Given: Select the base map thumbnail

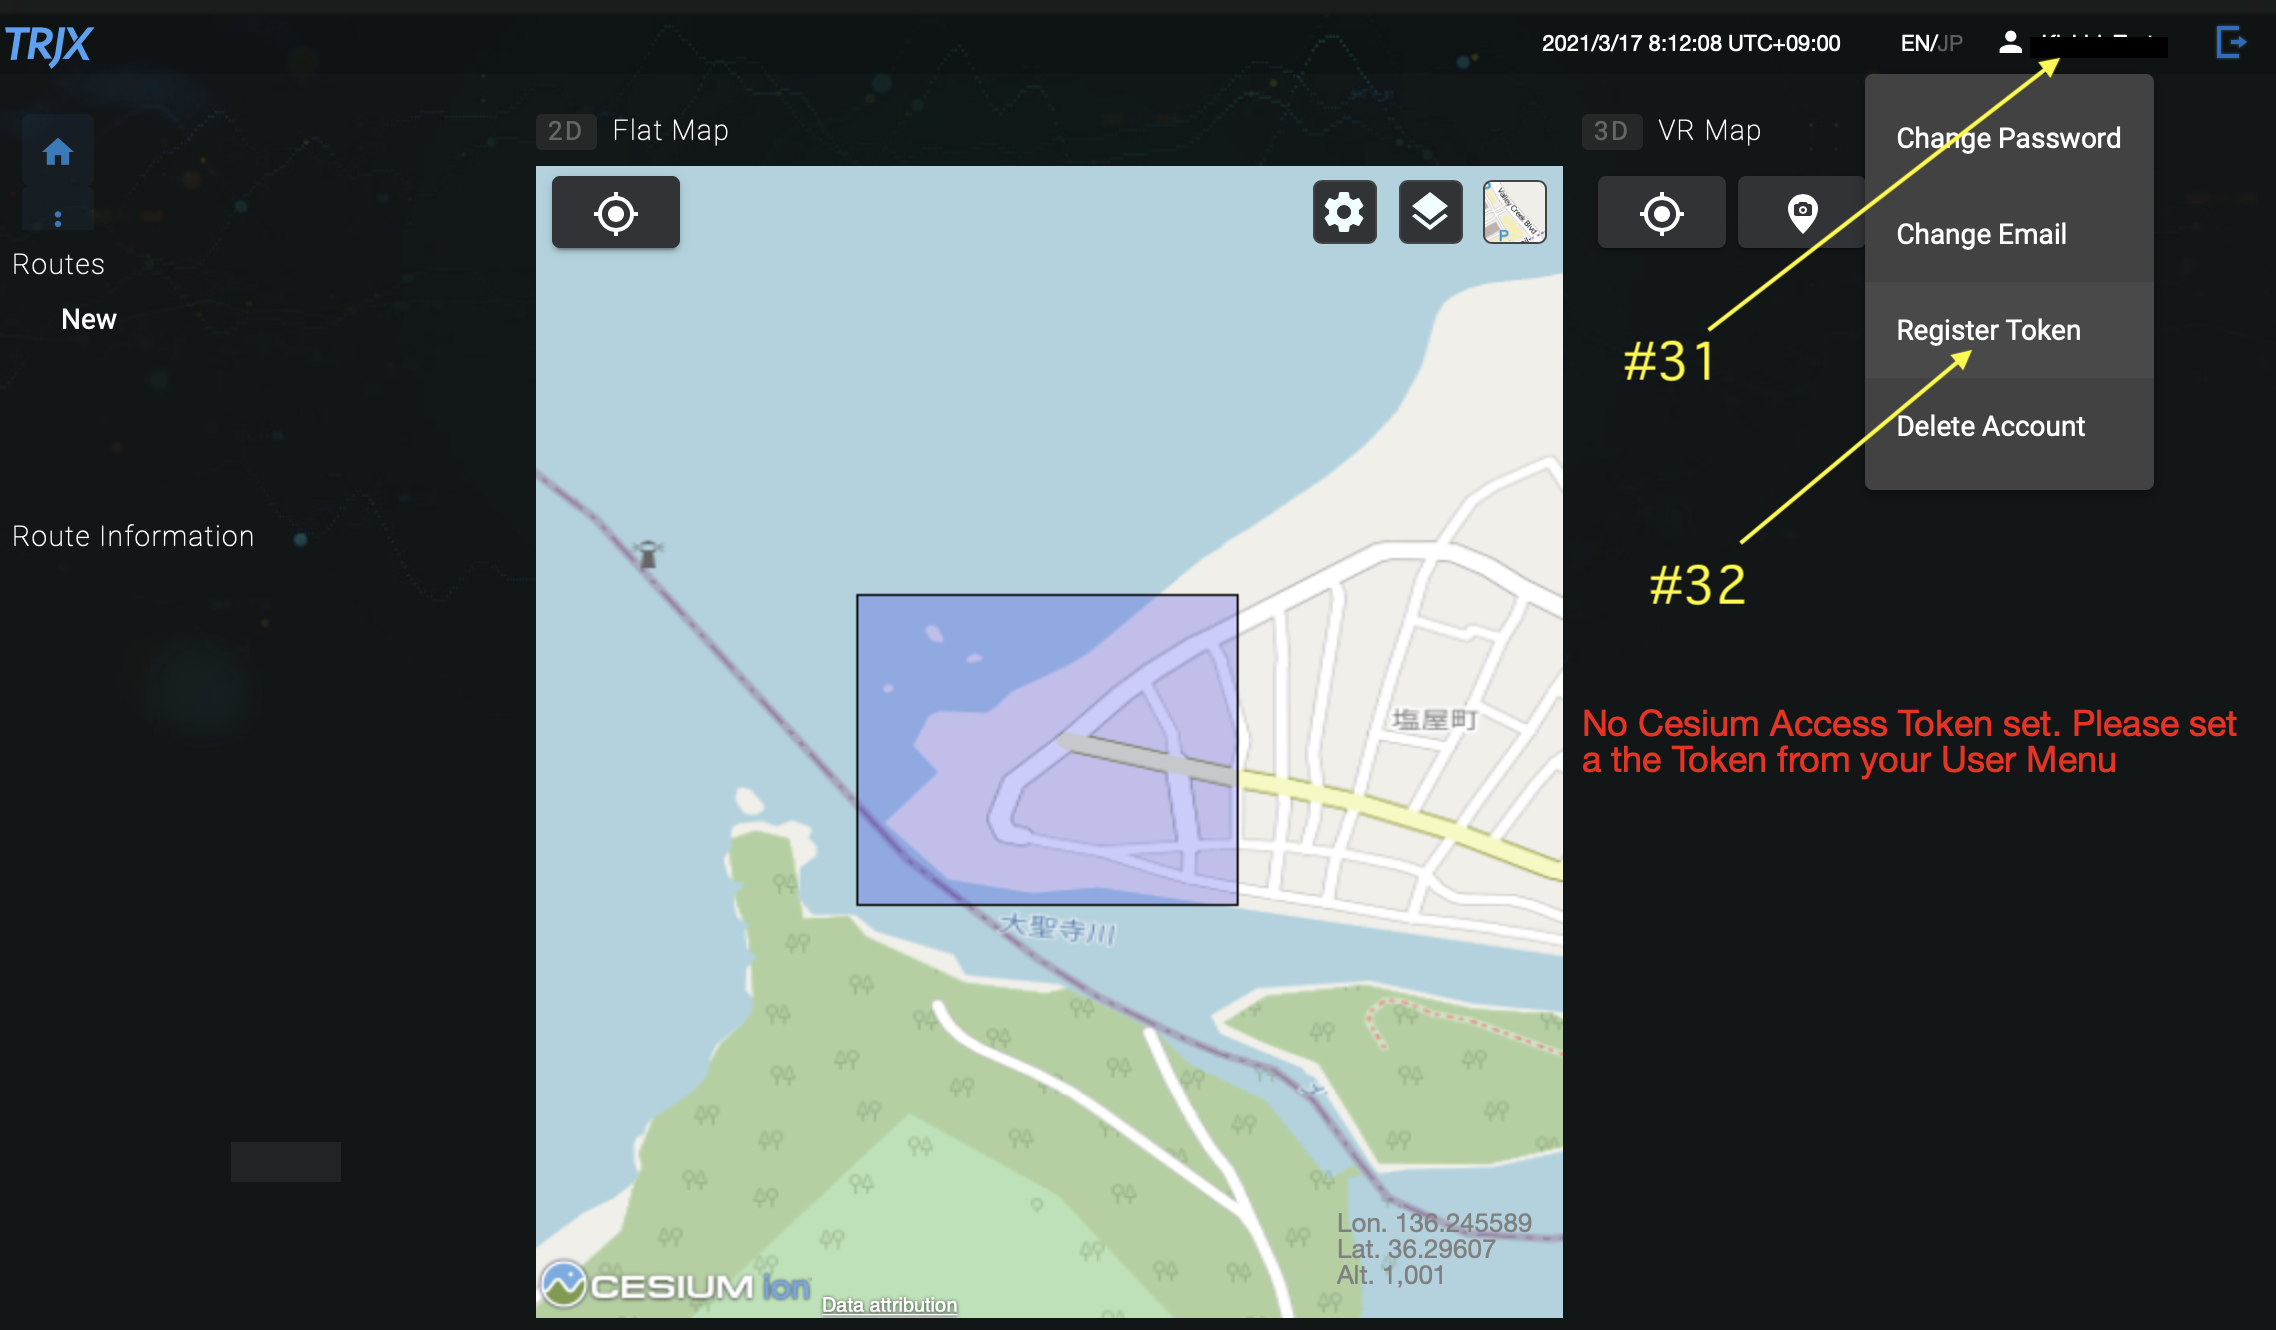Looking at the screenshot, I should (x=1514, y=212).
